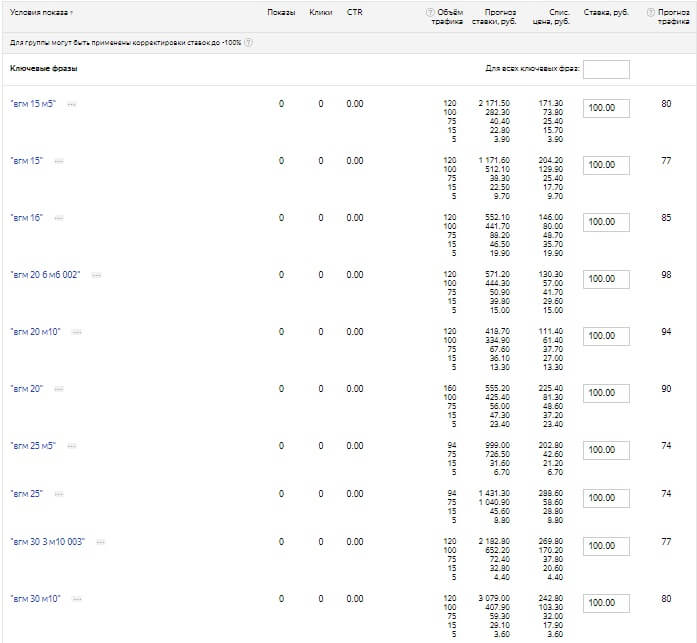Select the charged price value "225.40"
Viewport: 697px width, 643px height.
pos(551,388)
